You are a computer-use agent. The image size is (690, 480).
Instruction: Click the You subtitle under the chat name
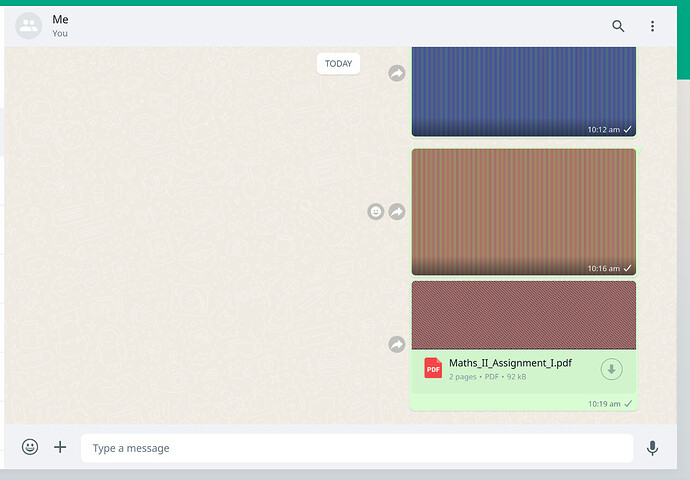point(60,33)
